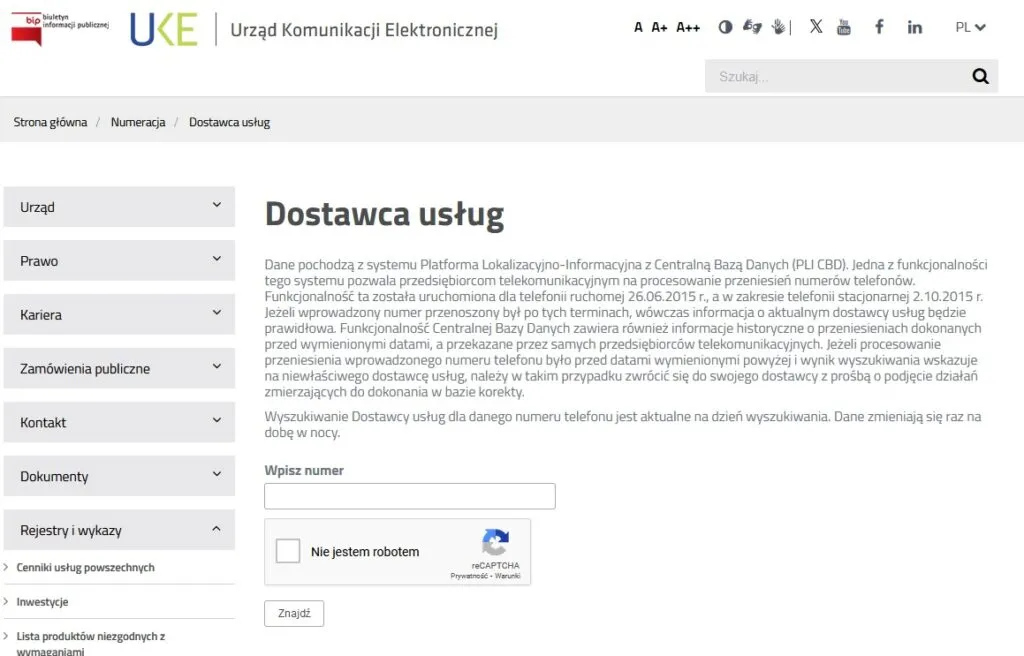Increase font size with A+

point(660,27)
